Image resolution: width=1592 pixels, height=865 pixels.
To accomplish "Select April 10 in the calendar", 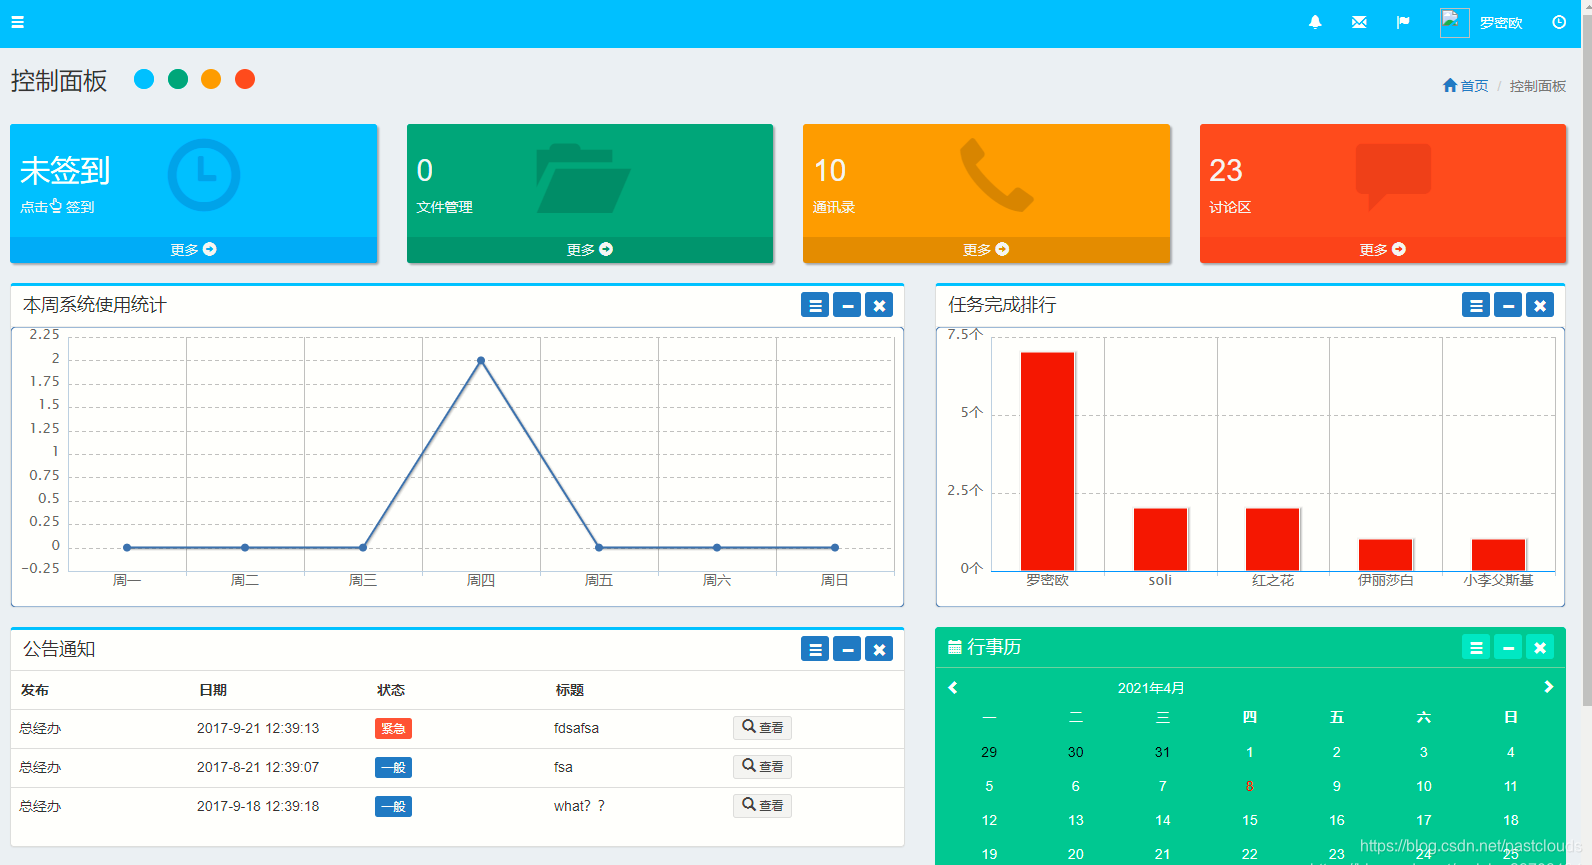I will (x=1424, y=786).
